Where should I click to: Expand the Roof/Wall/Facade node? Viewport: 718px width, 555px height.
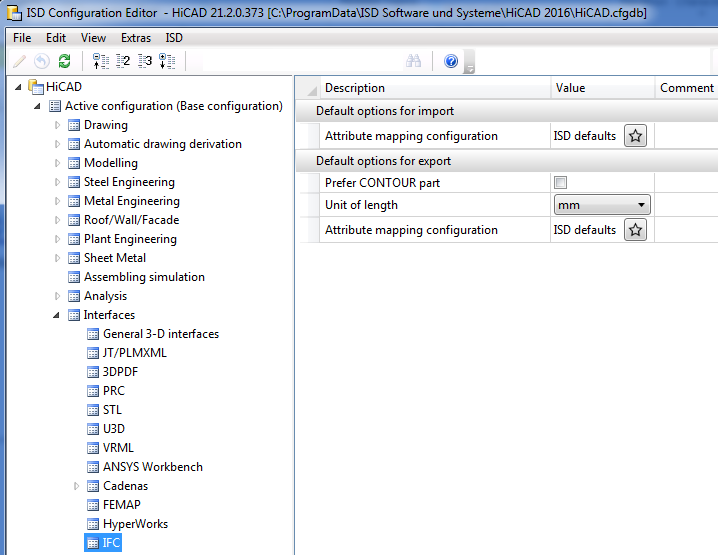(57, 220)
